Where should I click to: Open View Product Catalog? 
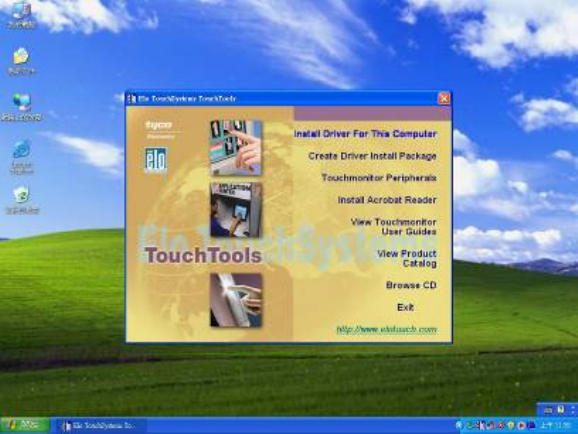click(x=407, y=258)
